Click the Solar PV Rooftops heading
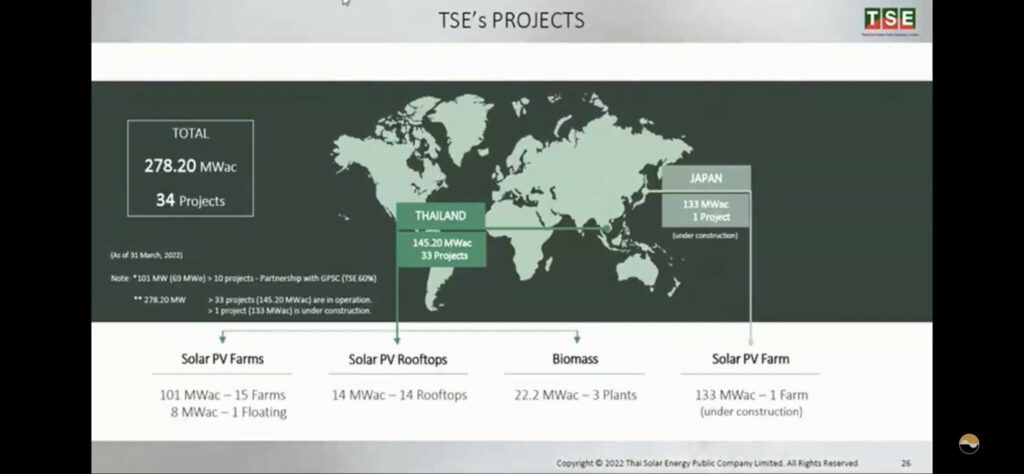Image resolution: width=1024 pixels, height=474 pixels. 397,359
